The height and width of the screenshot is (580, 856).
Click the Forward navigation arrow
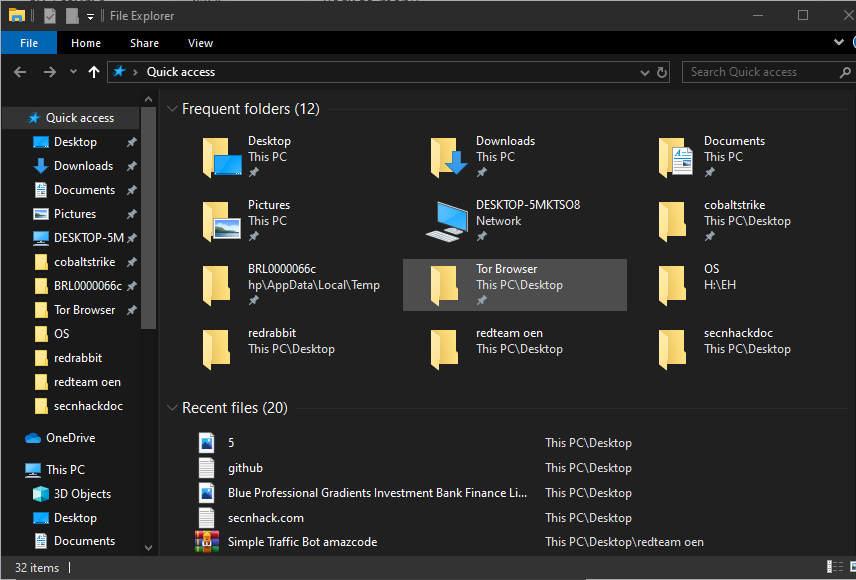(x=50, y=72)
